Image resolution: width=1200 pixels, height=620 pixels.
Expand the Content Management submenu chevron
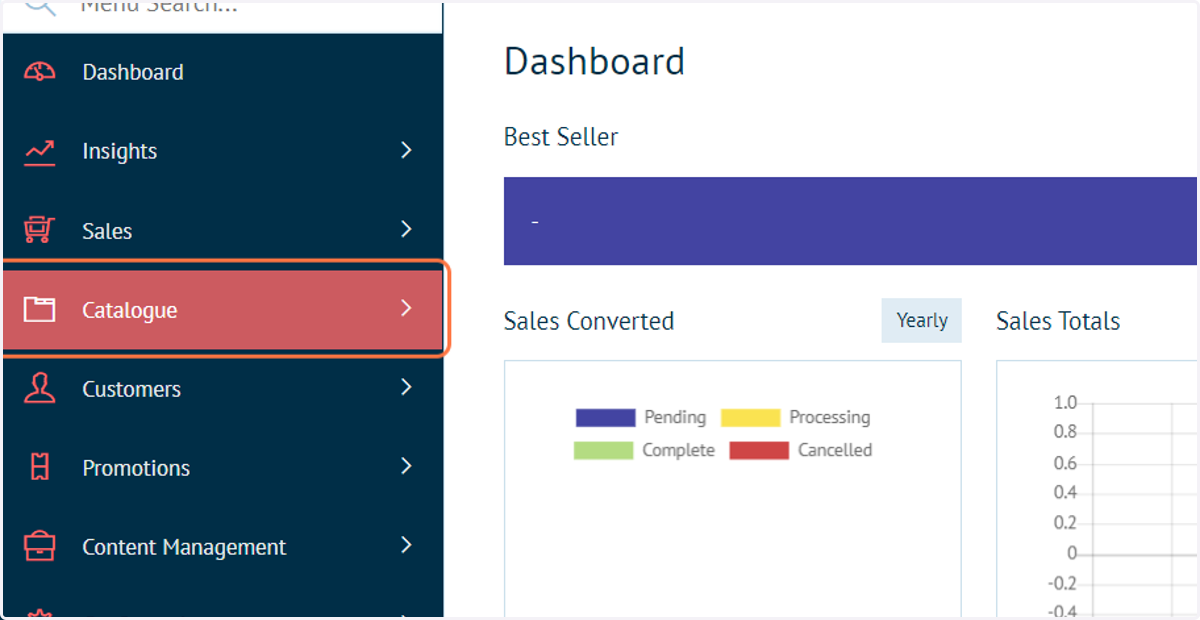click(x=406, y=545)
